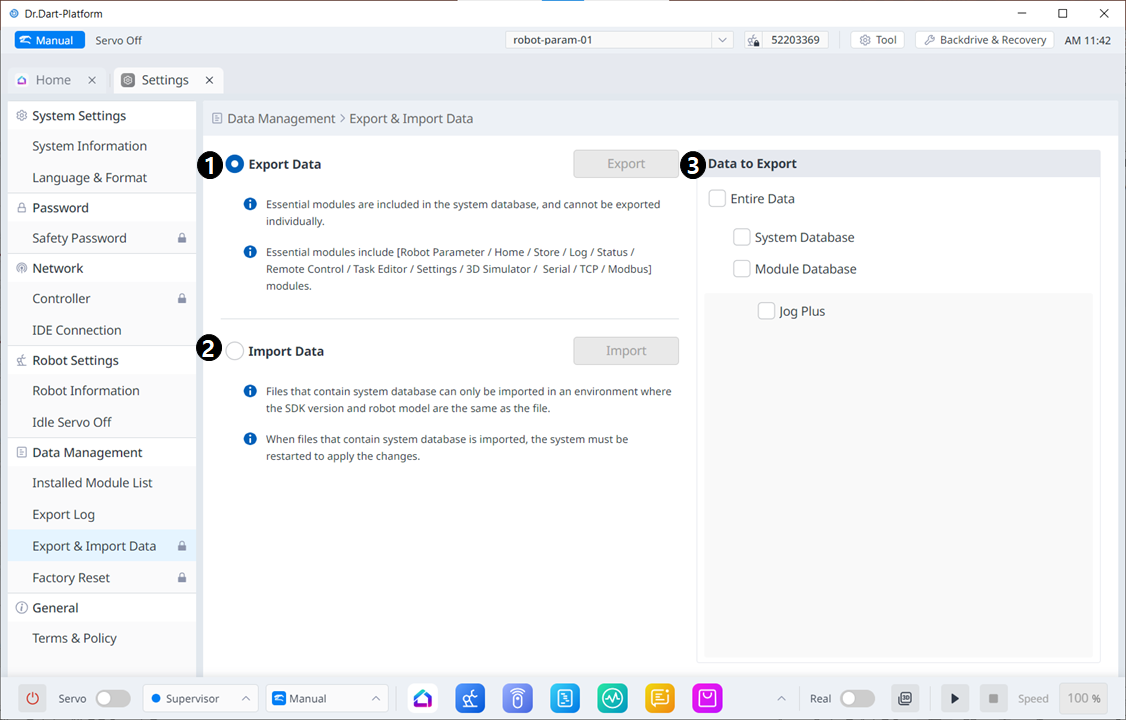Open Installed Module List in sidebar
This screenshot has width=1126, height=720.
coord(92,483)
